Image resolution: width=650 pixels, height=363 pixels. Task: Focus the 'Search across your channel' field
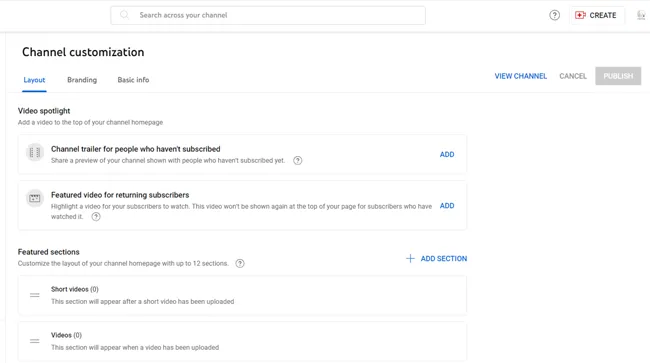click(268, 15)
